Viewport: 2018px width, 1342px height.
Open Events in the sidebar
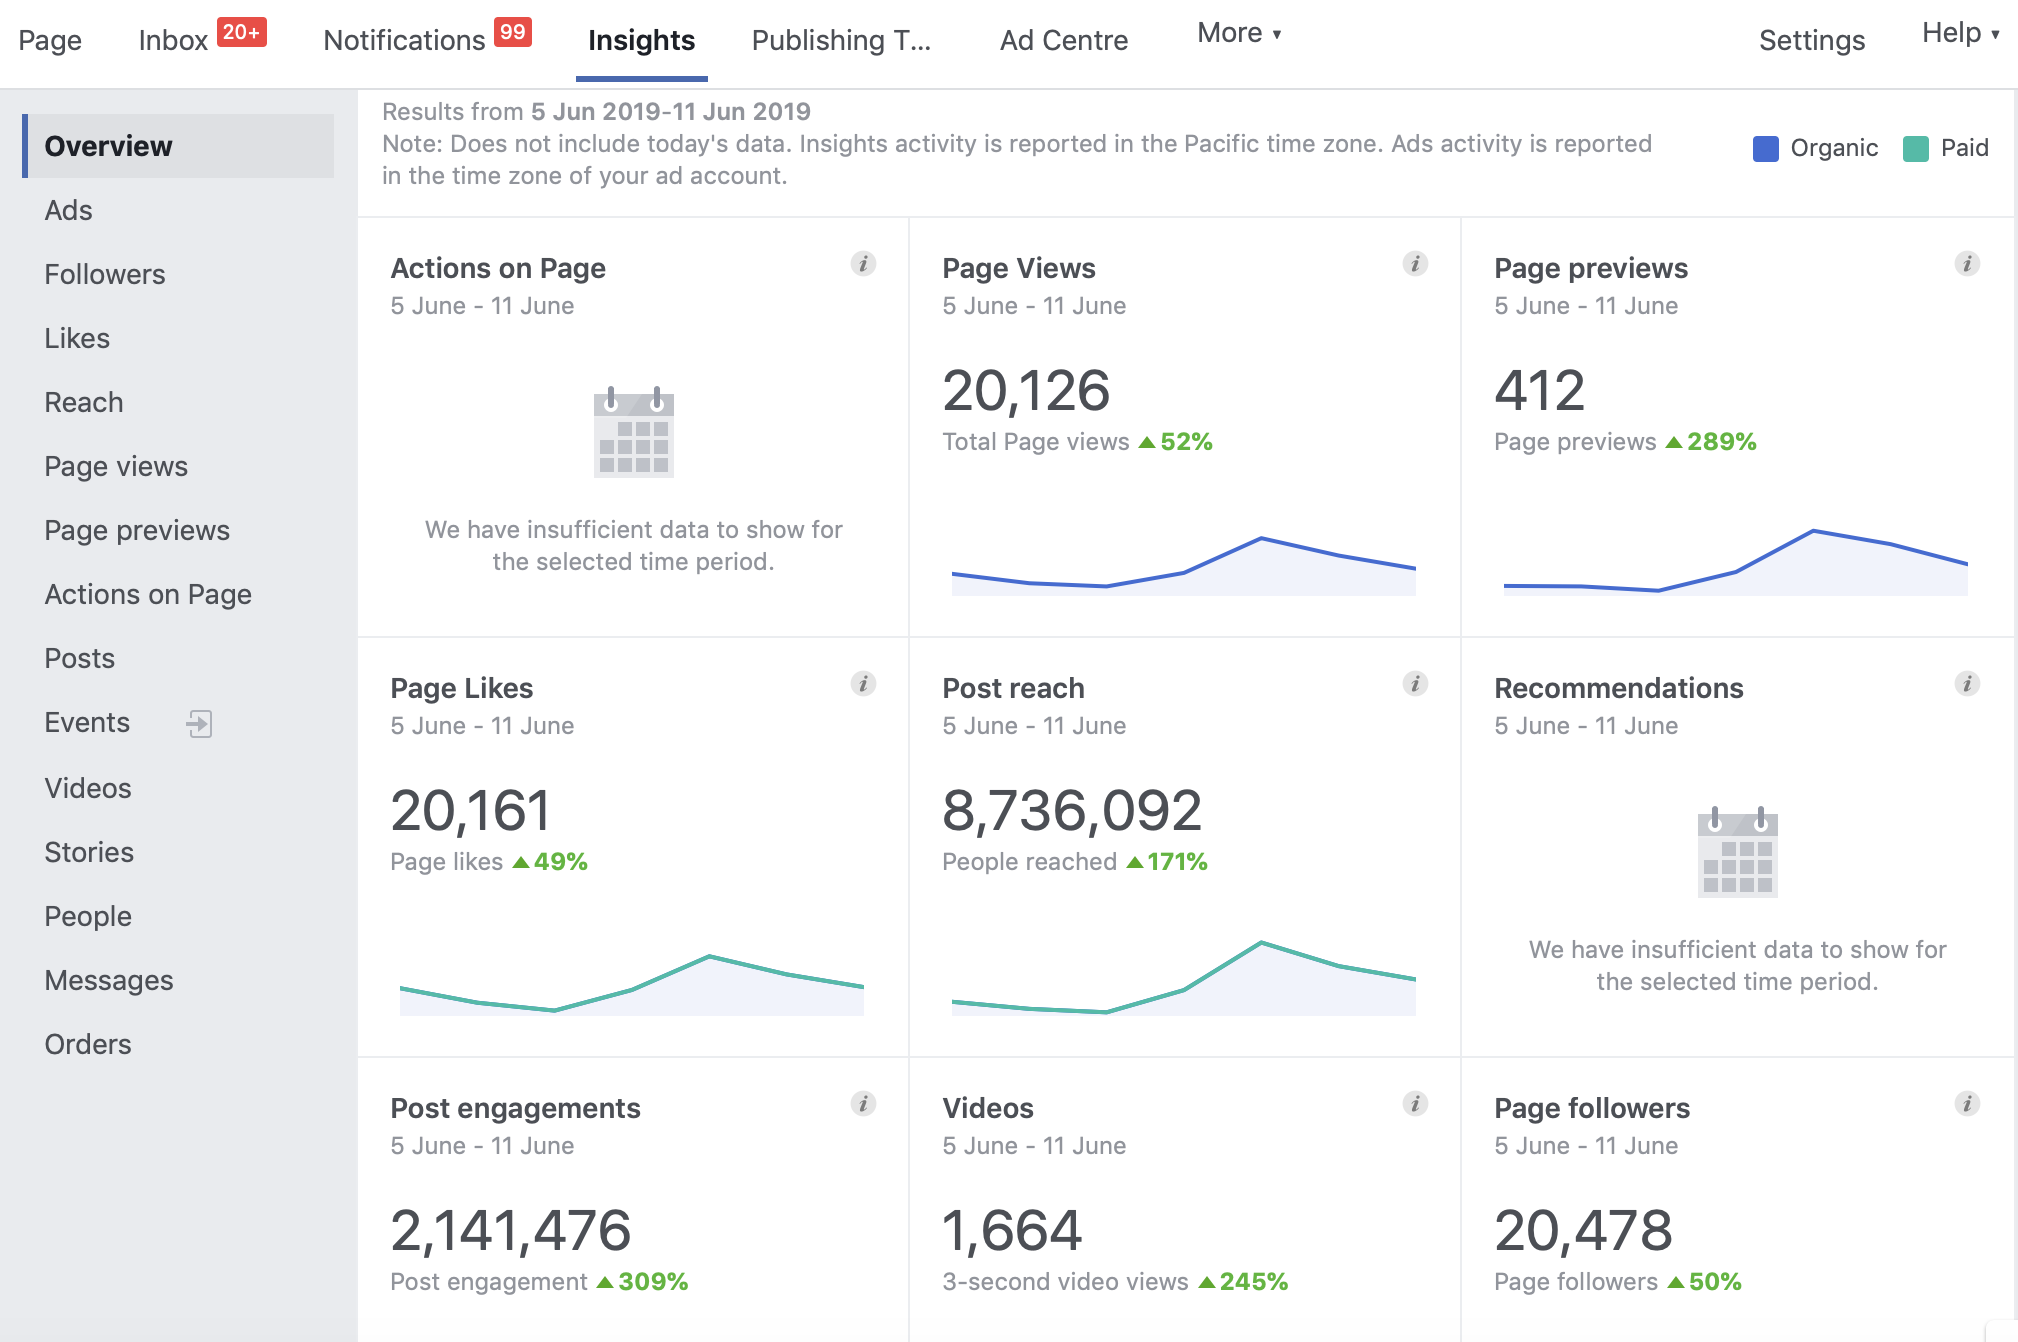point(87,722)
